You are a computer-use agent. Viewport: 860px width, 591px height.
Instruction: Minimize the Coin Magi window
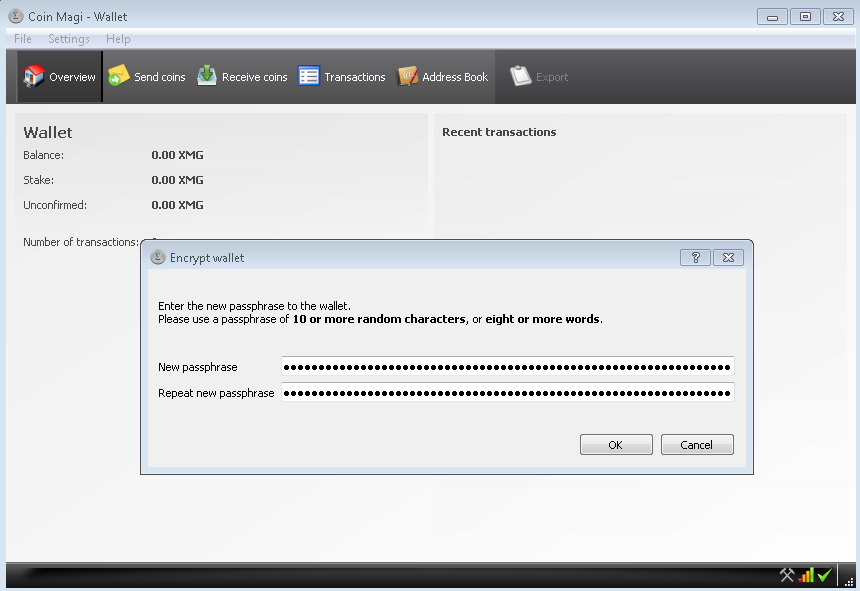click(772, 17)
